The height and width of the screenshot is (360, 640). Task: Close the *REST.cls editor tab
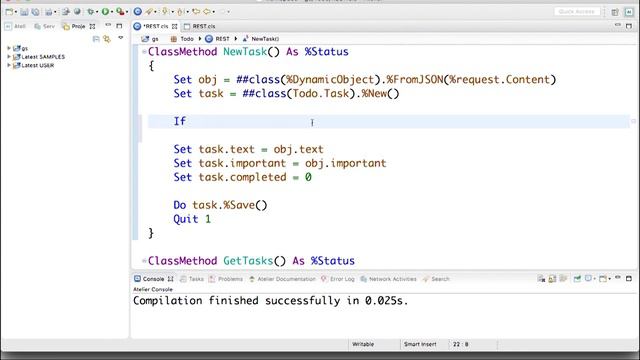pyautogui.click(x=175, y=26)
